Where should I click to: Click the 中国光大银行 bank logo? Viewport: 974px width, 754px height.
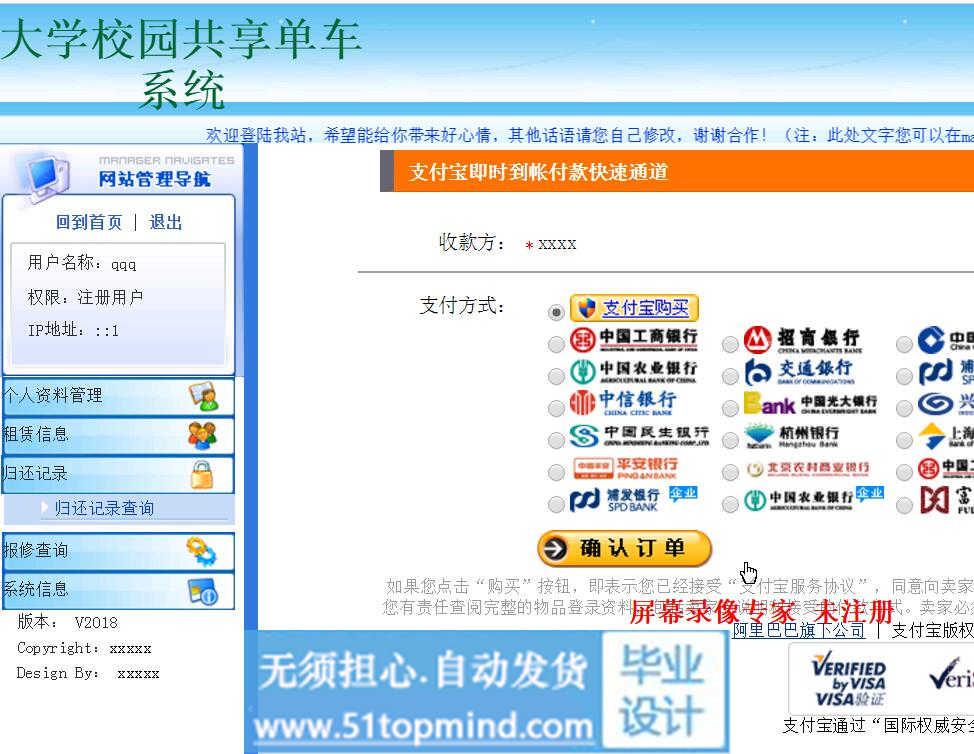811,403
